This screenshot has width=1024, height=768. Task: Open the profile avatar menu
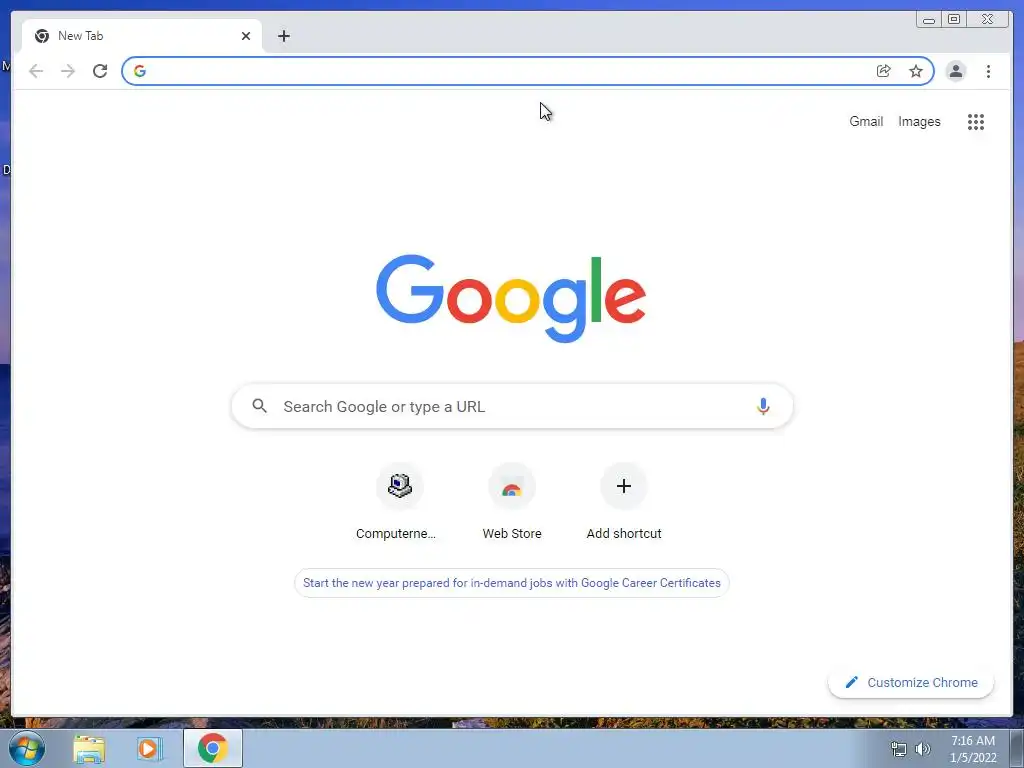955,71
